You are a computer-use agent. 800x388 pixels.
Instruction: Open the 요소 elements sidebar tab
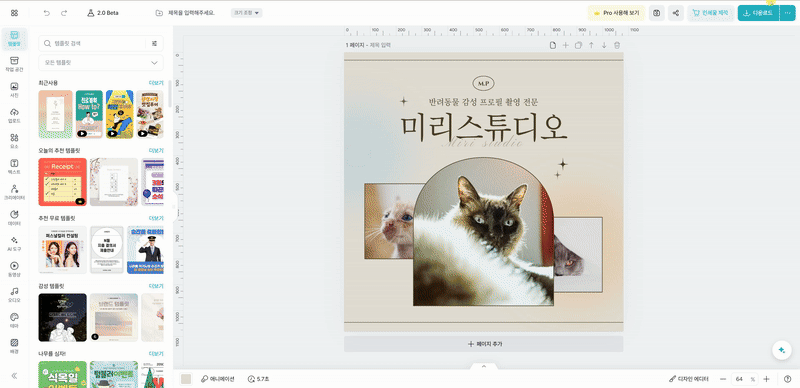point(14,141)
